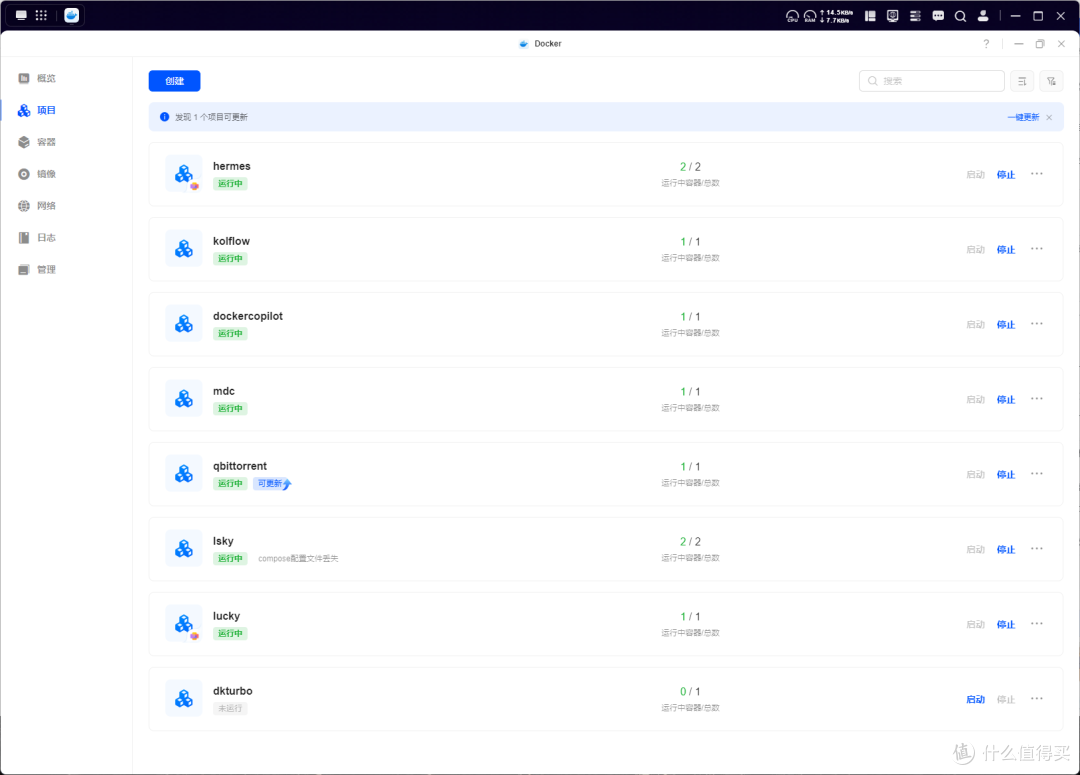Click the global search magnifier icon
Image resolution: width=1080 pixels, height=775 pixels.
(960, 16)
